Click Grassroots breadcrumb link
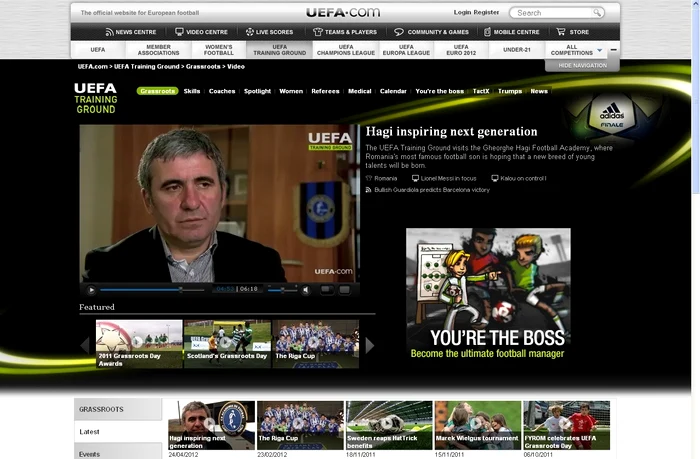Viewport: 700px width, 459px height. click(203, 67)
